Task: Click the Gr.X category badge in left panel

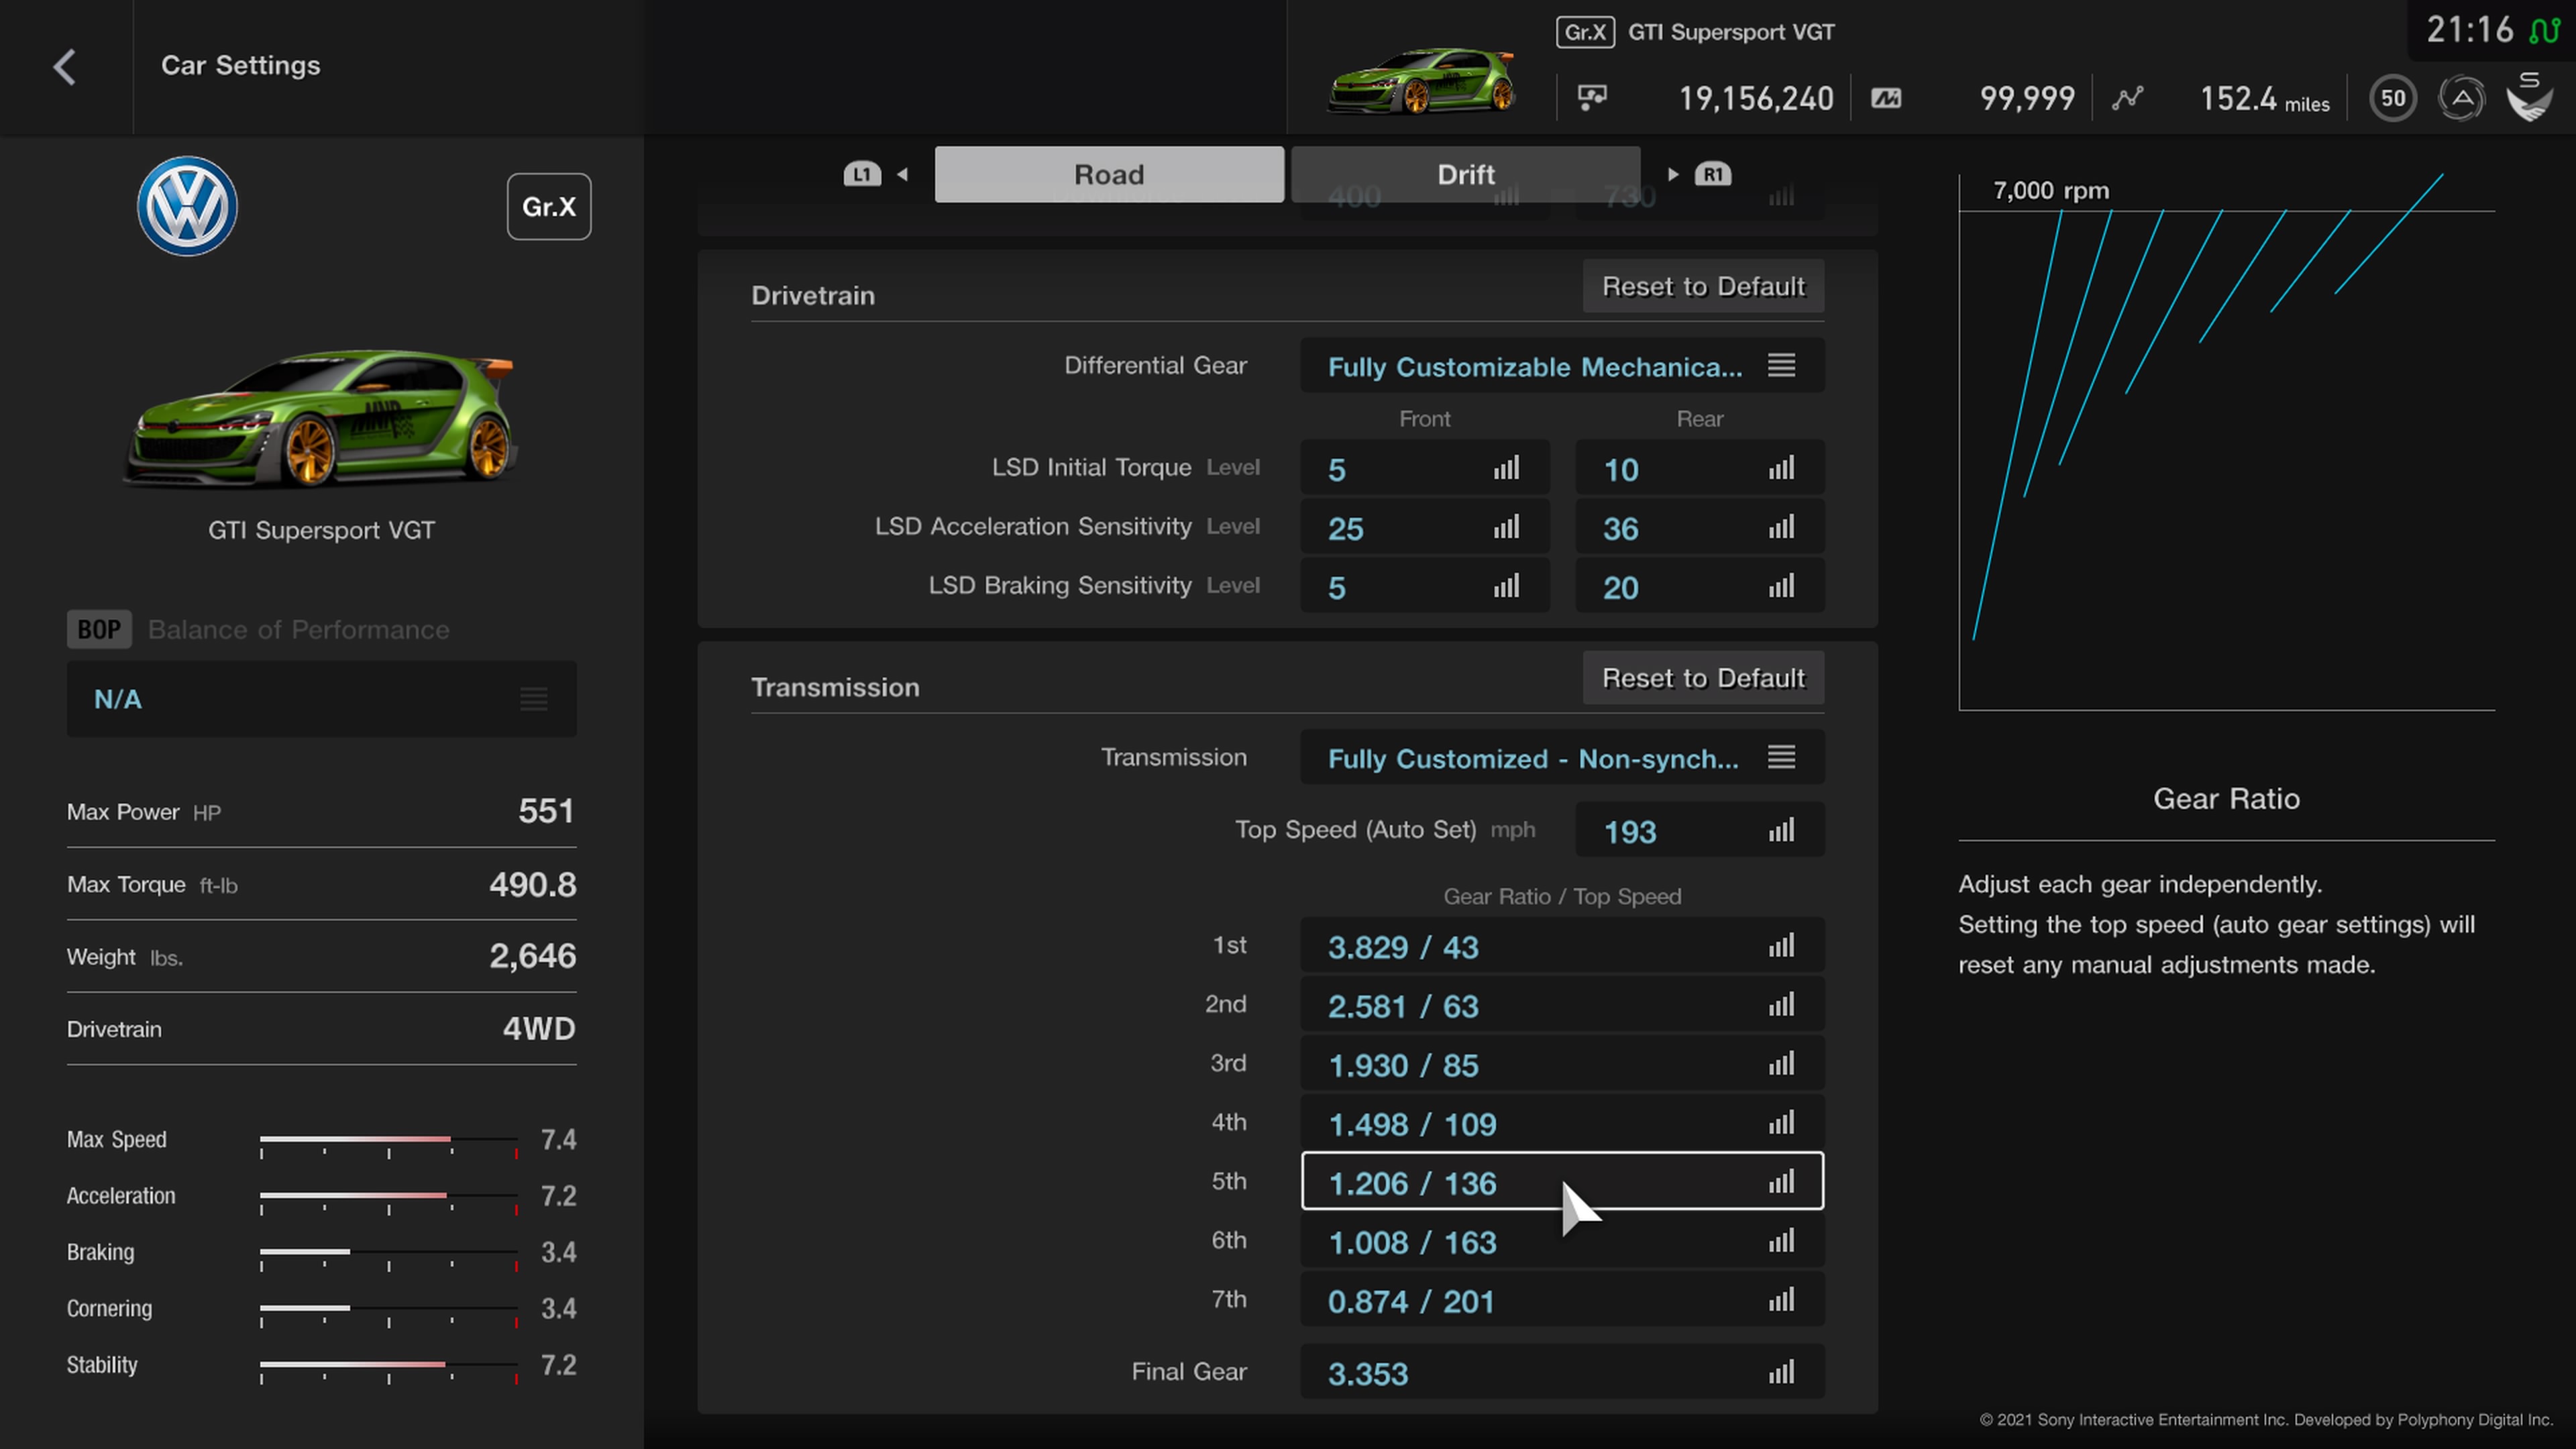Action: [x=549, y=206]
